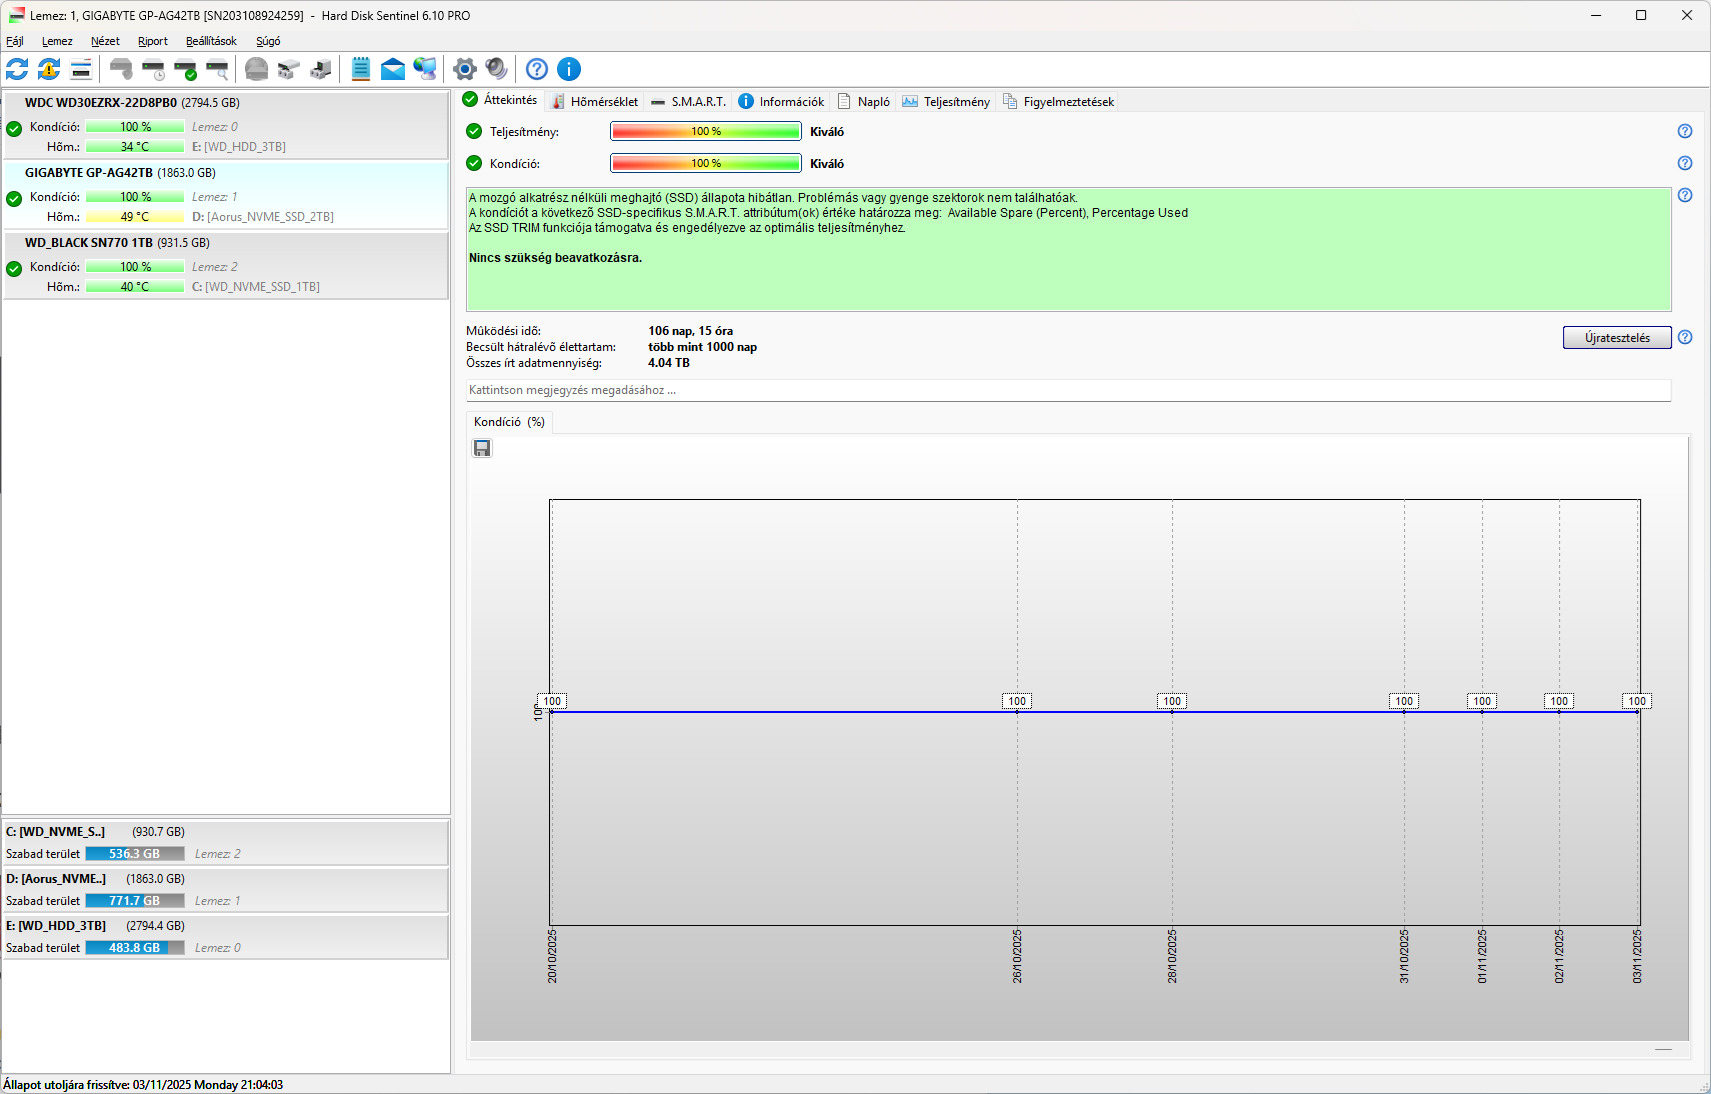Select the WDC WD30EZRX-22D8PB0 disk

[x=226, y=124]
